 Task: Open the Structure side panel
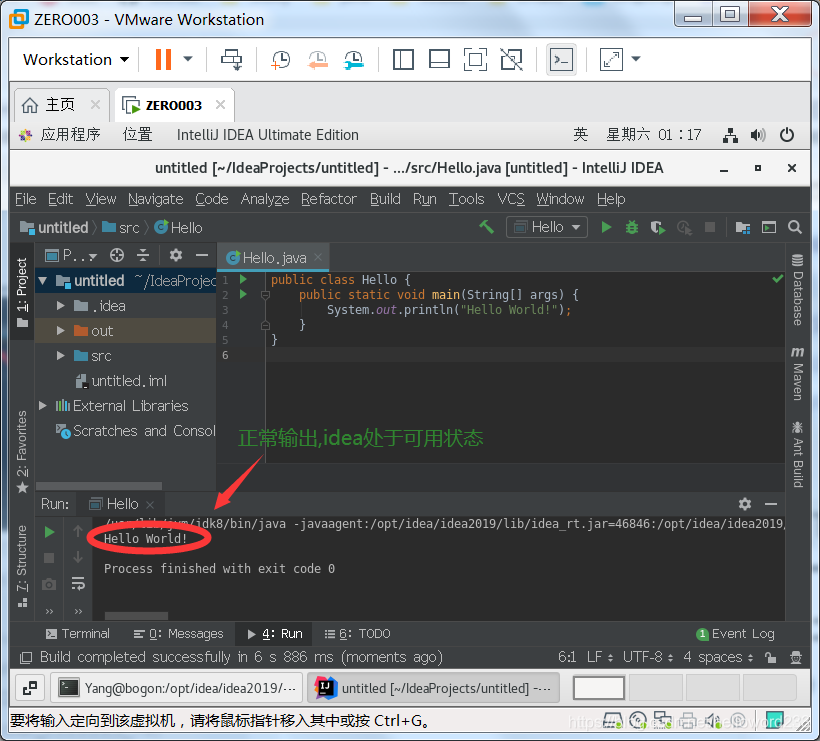(x=22, y=566)
